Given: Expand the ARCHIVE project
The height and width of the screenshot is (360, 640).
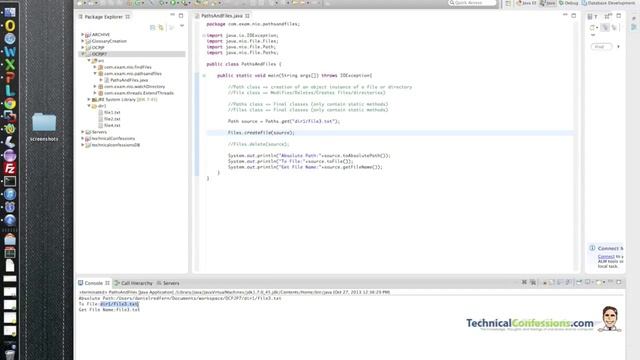Looking at the screenshot, I should point(82,35).
